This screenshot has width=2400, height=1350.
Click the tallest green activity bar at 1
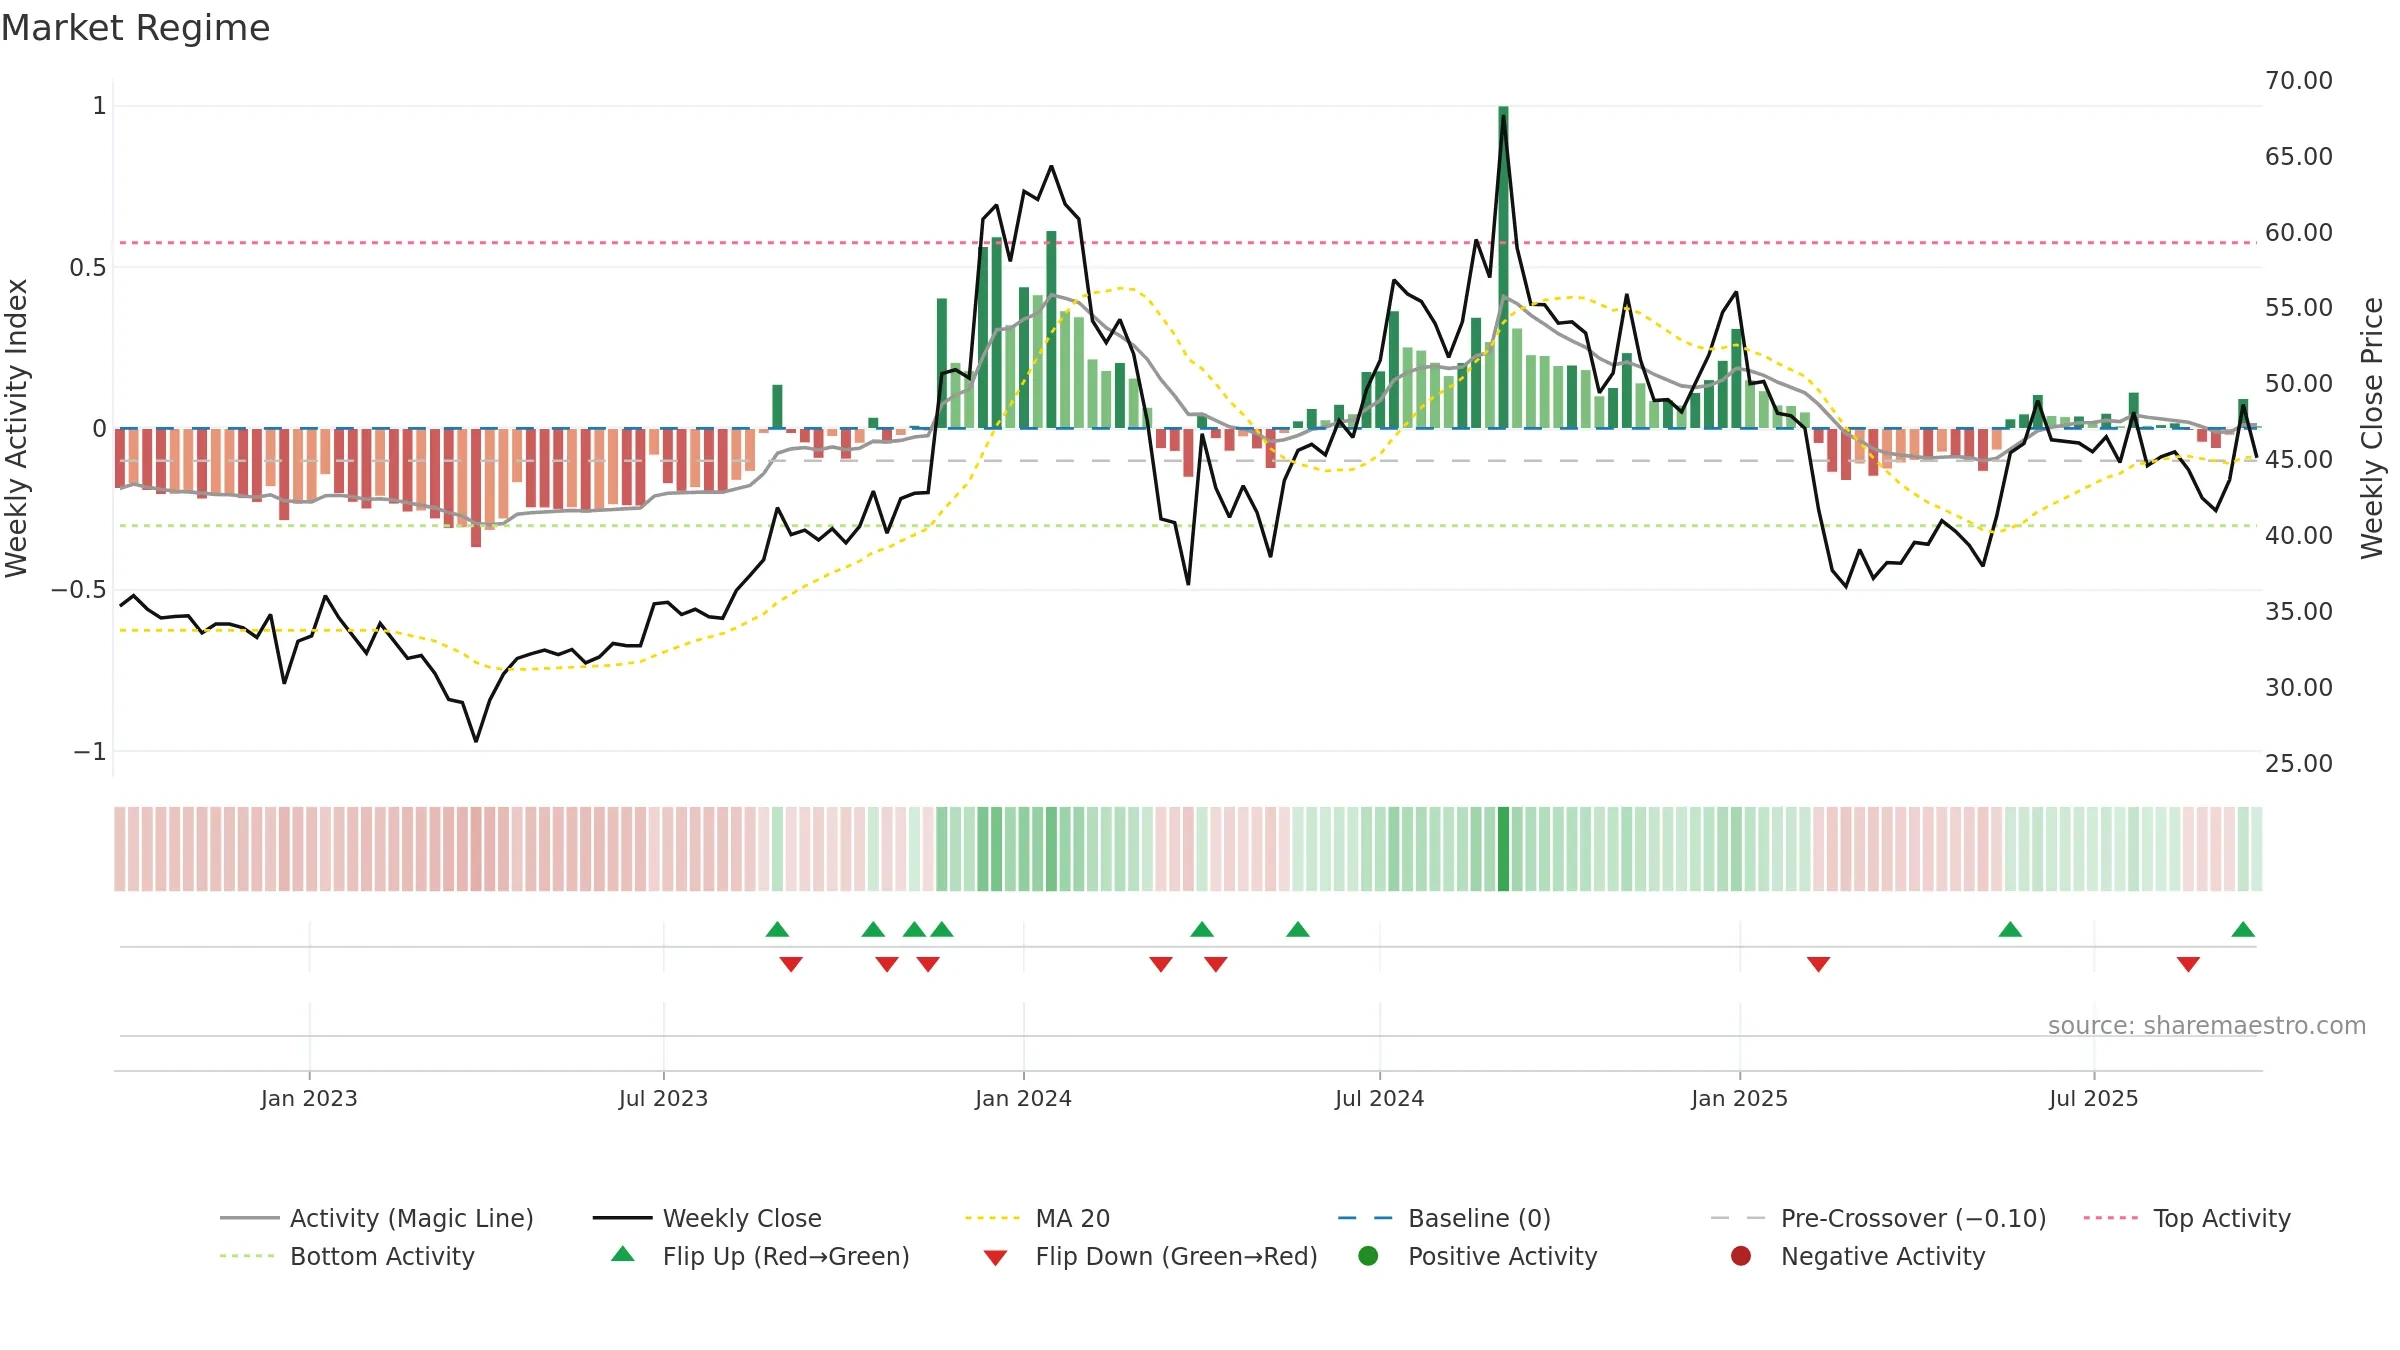[x=1503, y=267]
